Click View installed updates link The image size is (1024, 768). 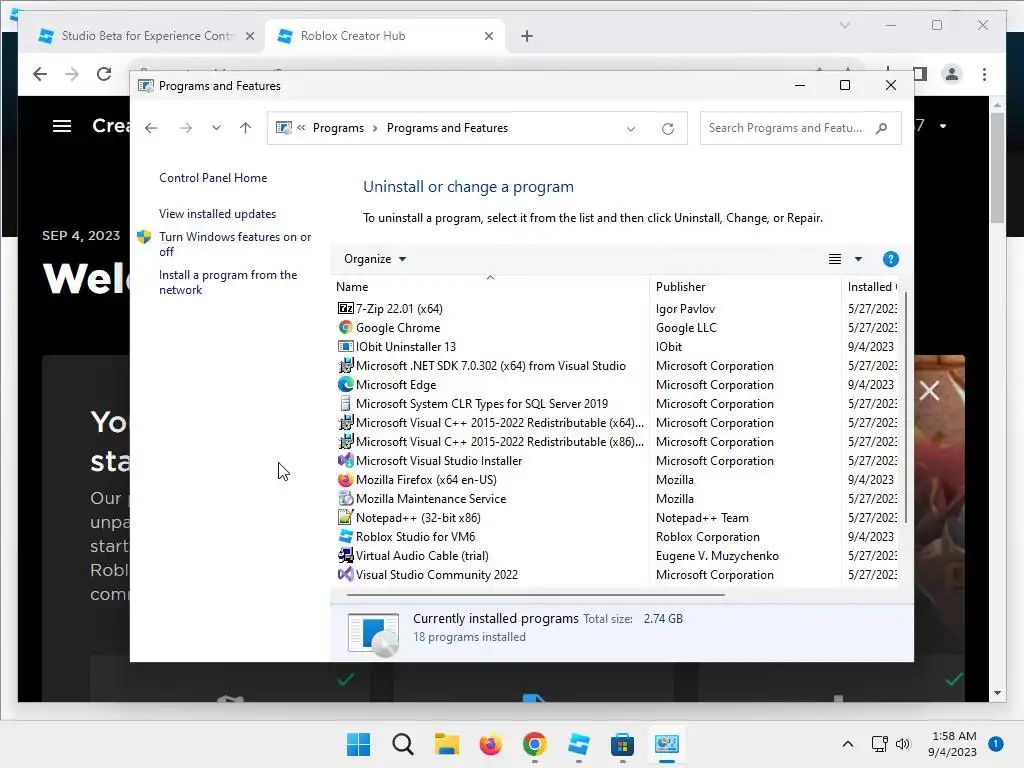coord(217,214)
